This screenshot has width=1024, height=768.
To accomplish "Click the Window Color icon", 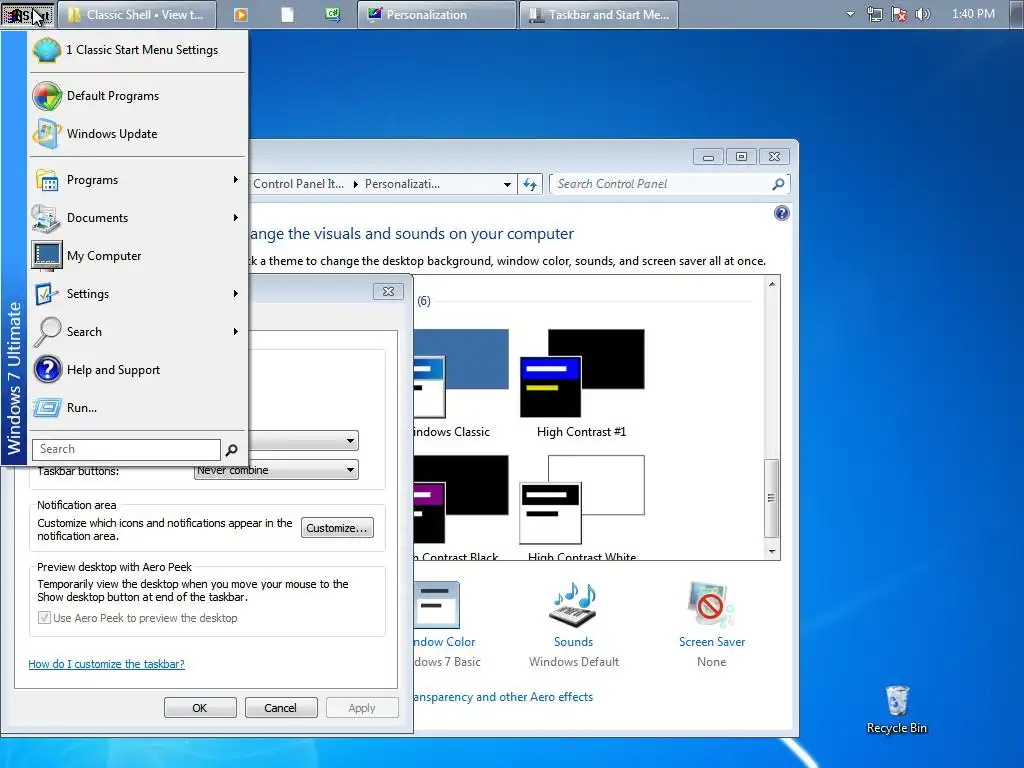I will coord(436,605).
